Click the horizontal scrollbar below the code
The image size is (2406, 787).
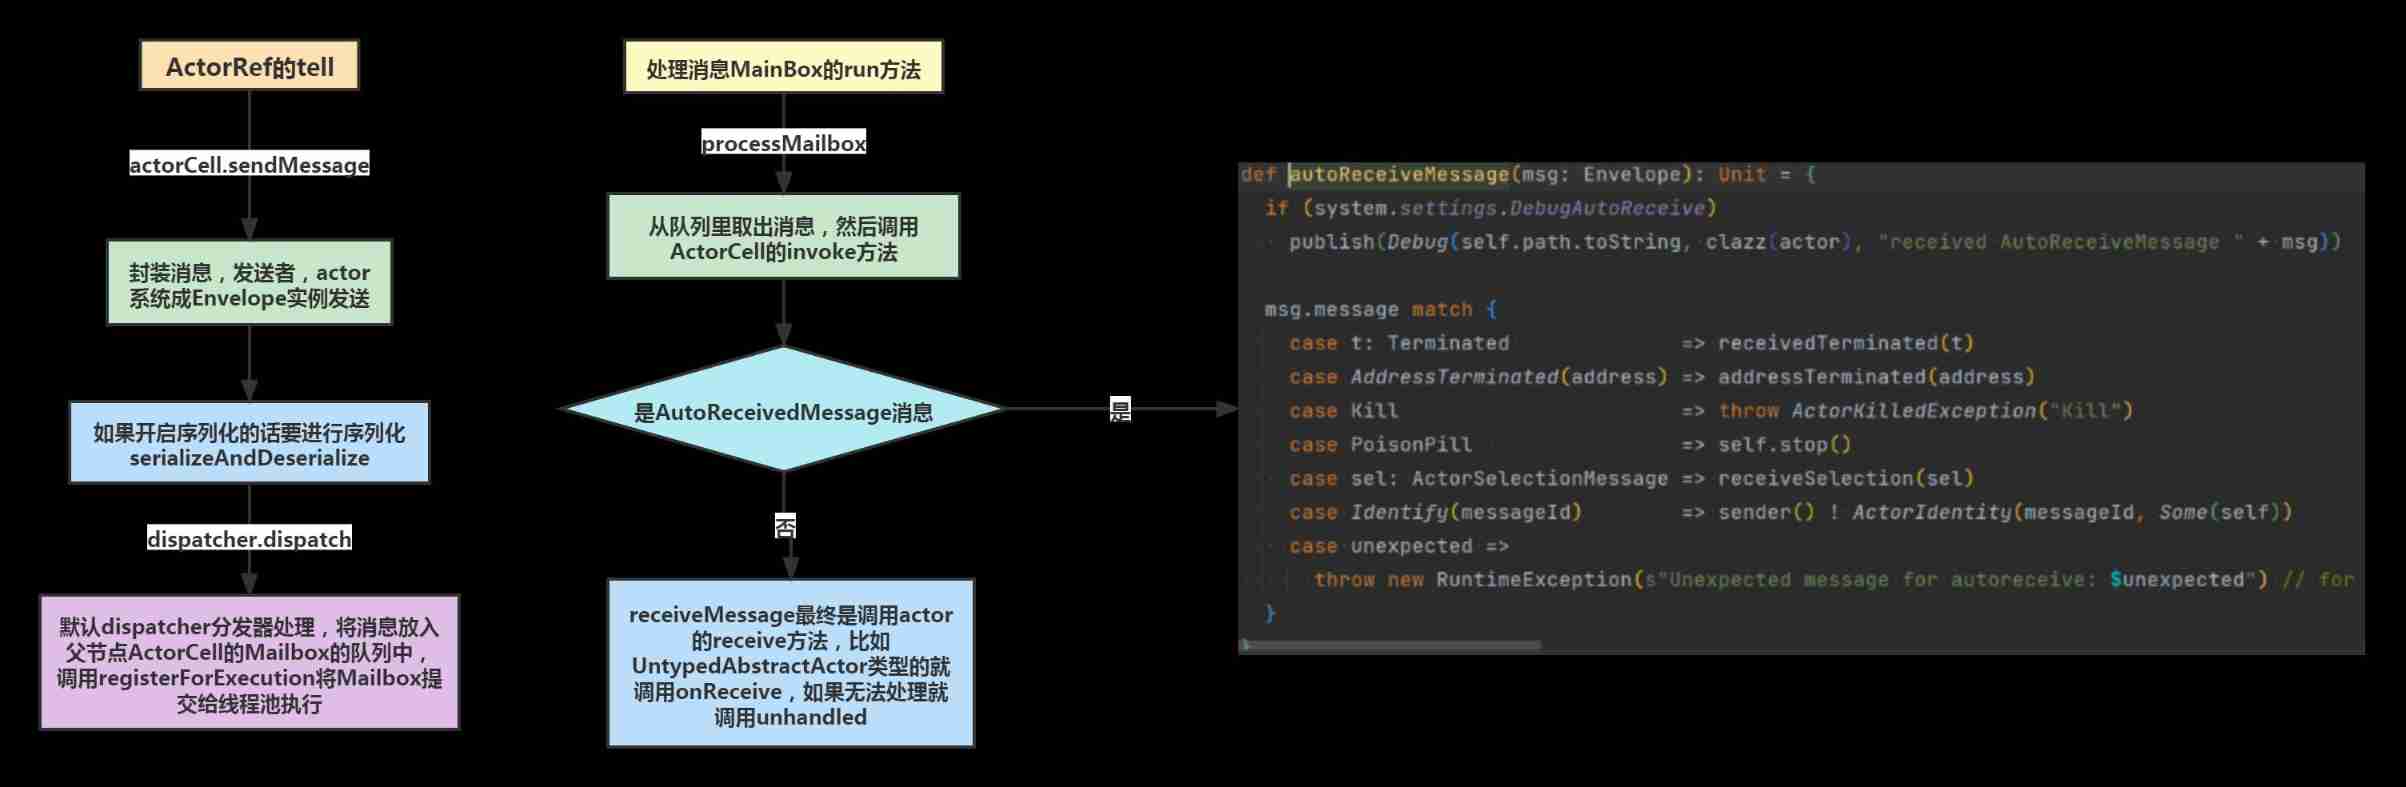(x=1392, y=645)
